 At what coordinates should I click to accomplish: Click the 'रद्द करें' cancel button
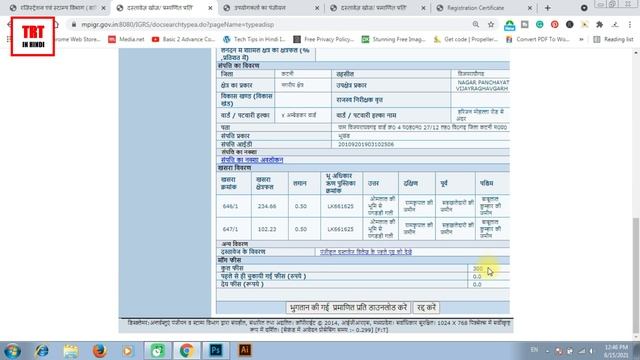coord(426,307)
